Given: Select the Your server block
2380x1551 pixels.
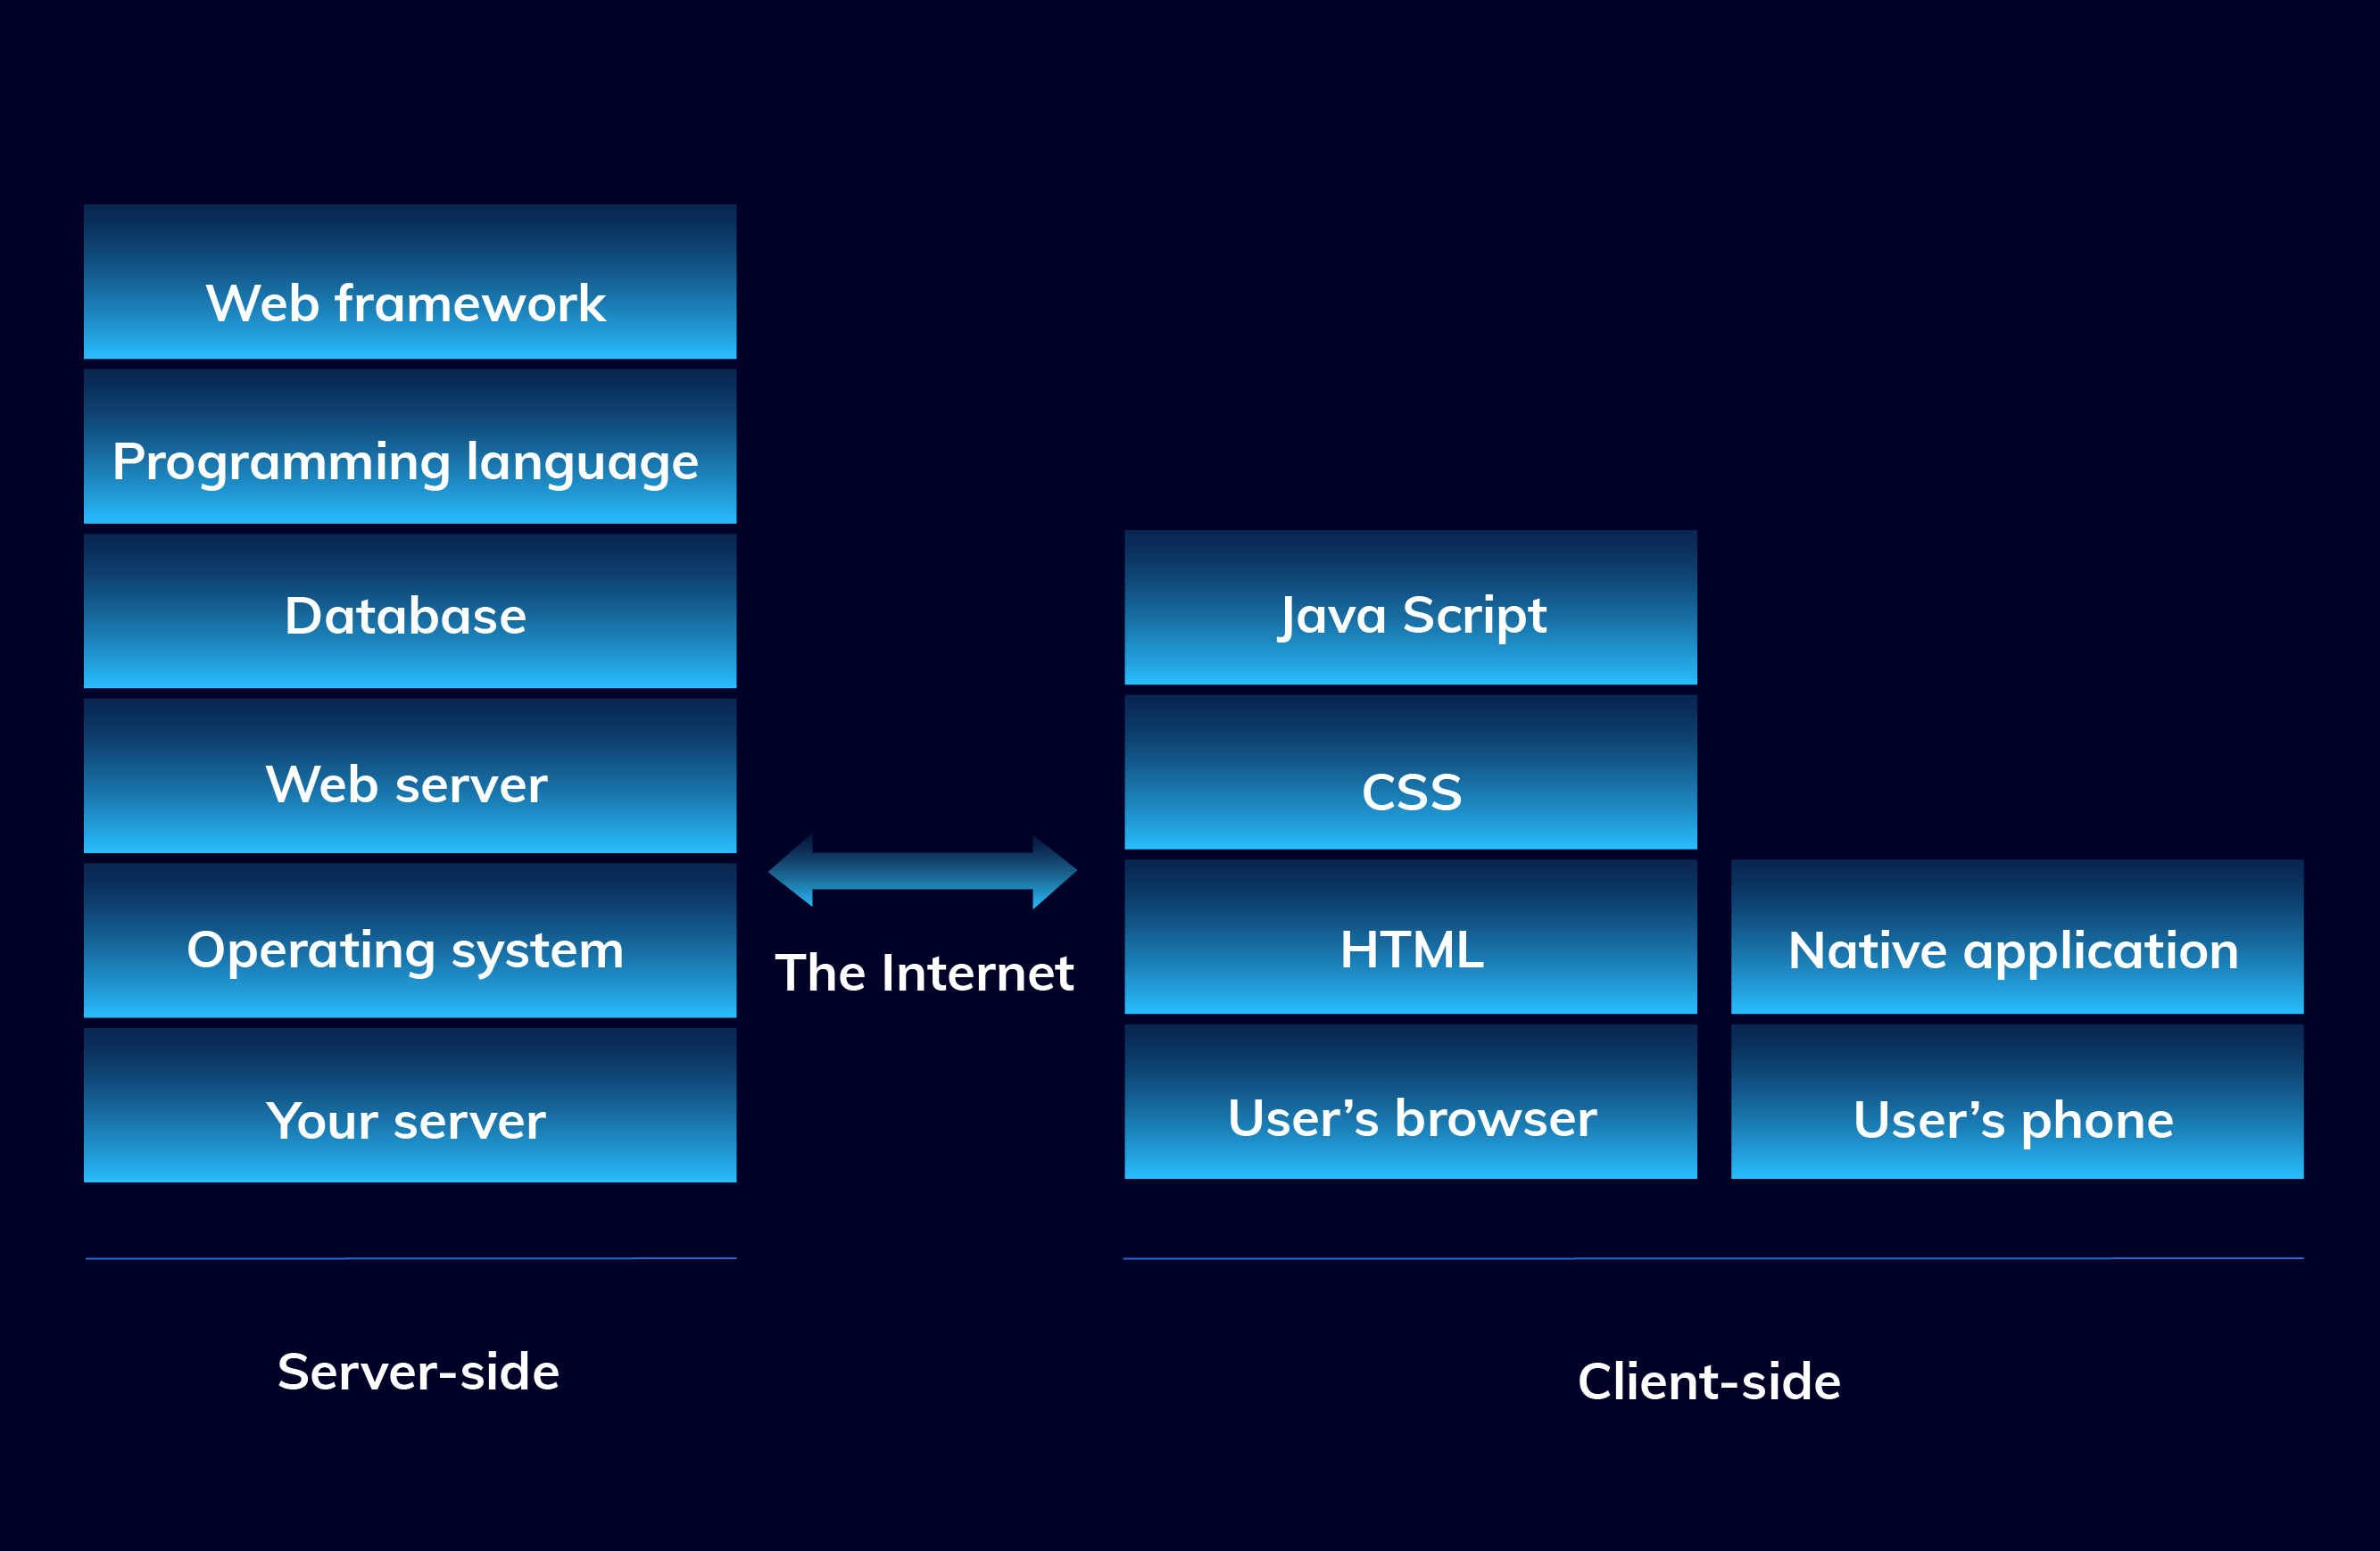Looking at the screenshot, I should coord(410,1106).
